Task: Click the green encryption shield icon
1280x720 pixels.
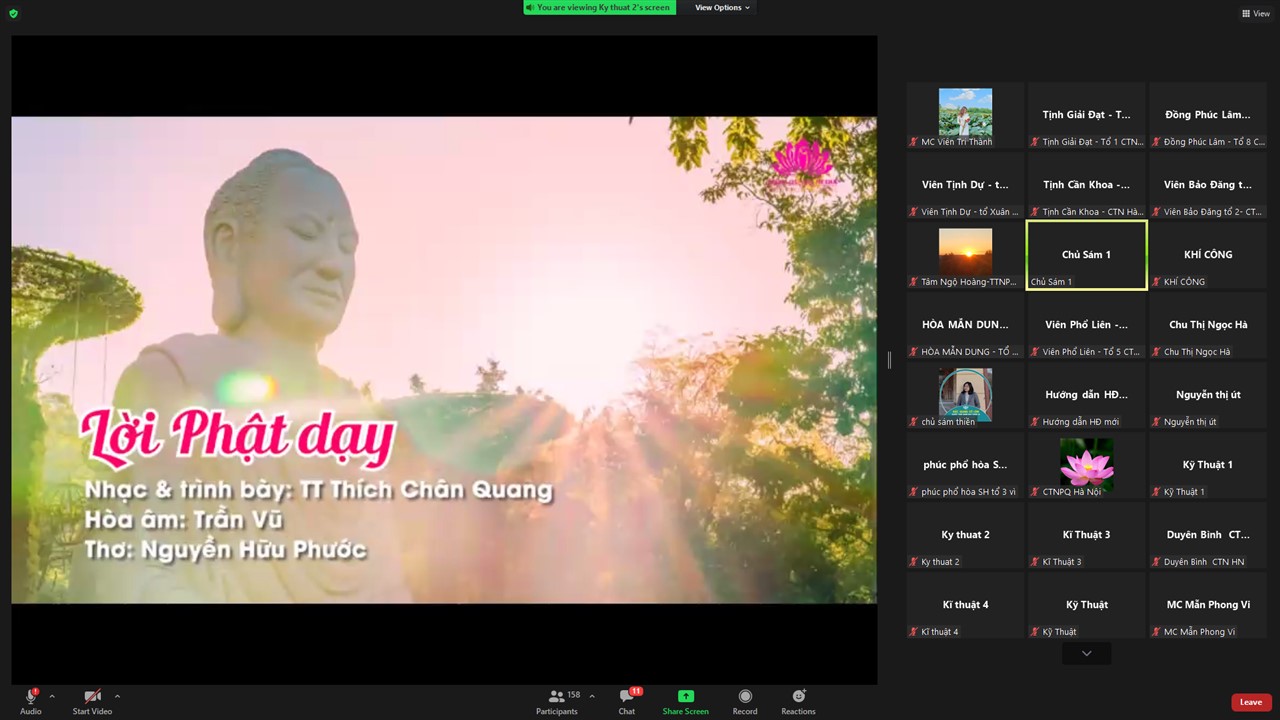Action: pos(13,13)
